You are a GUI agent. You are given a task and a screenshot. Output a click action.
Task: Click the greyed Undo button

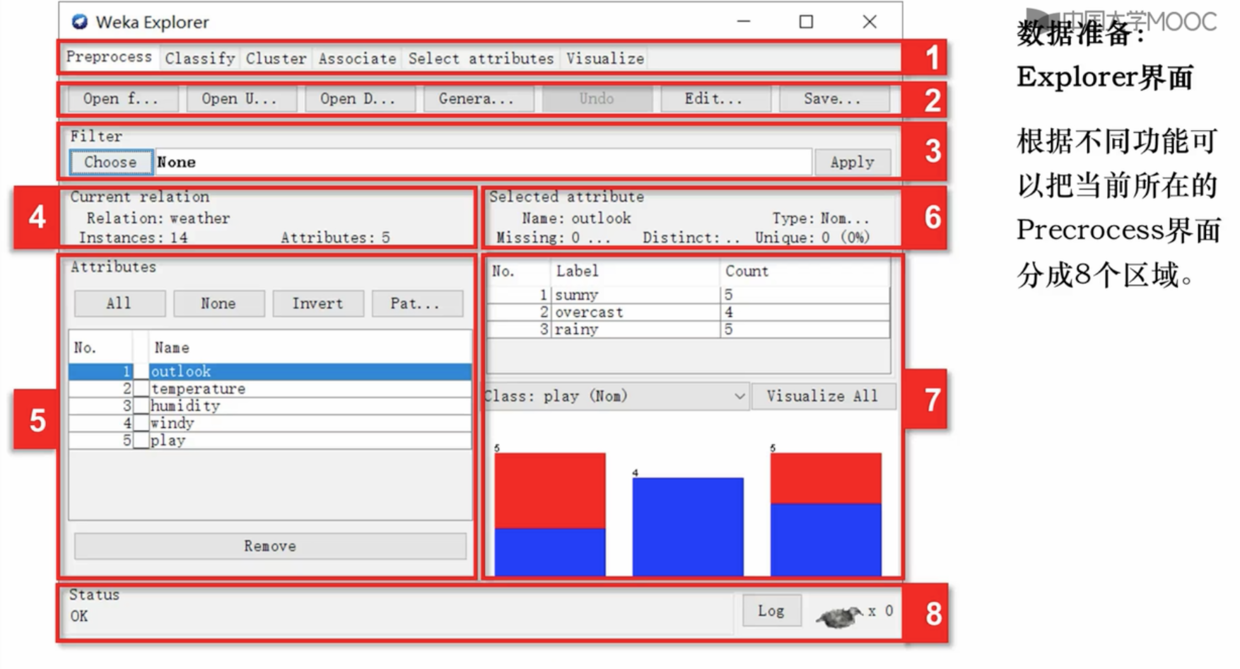597,98
